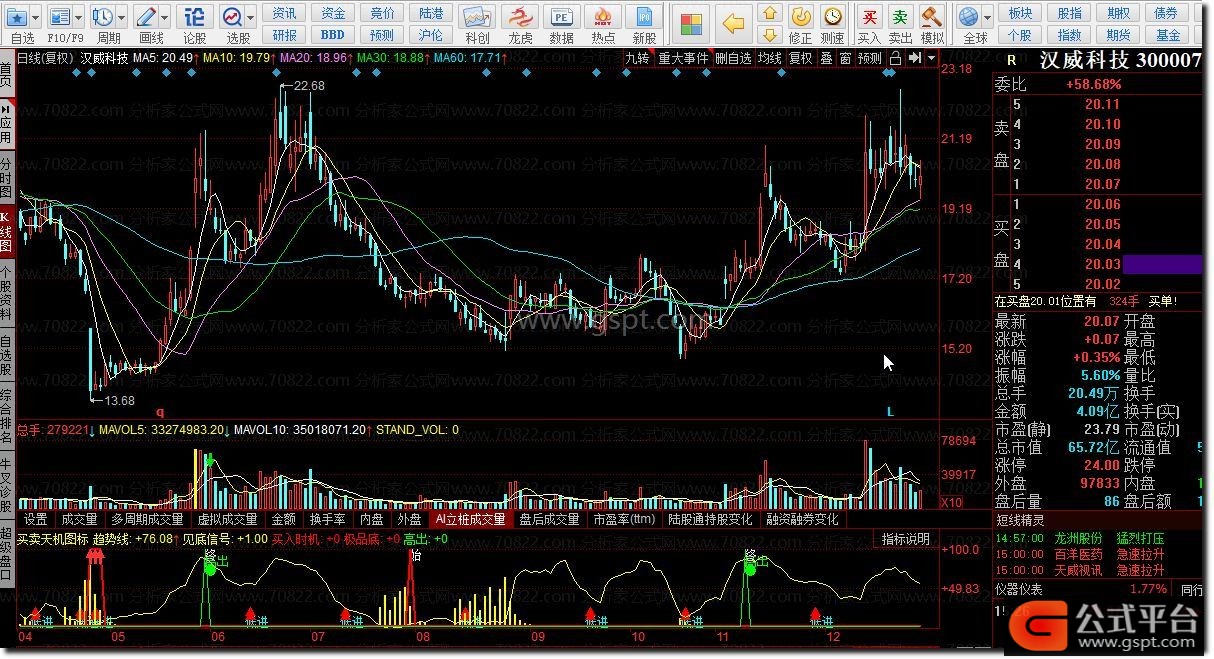Toggle the chart lock icon
Image resolution: width=1214 pixels, height=659 pixels.
894,58
